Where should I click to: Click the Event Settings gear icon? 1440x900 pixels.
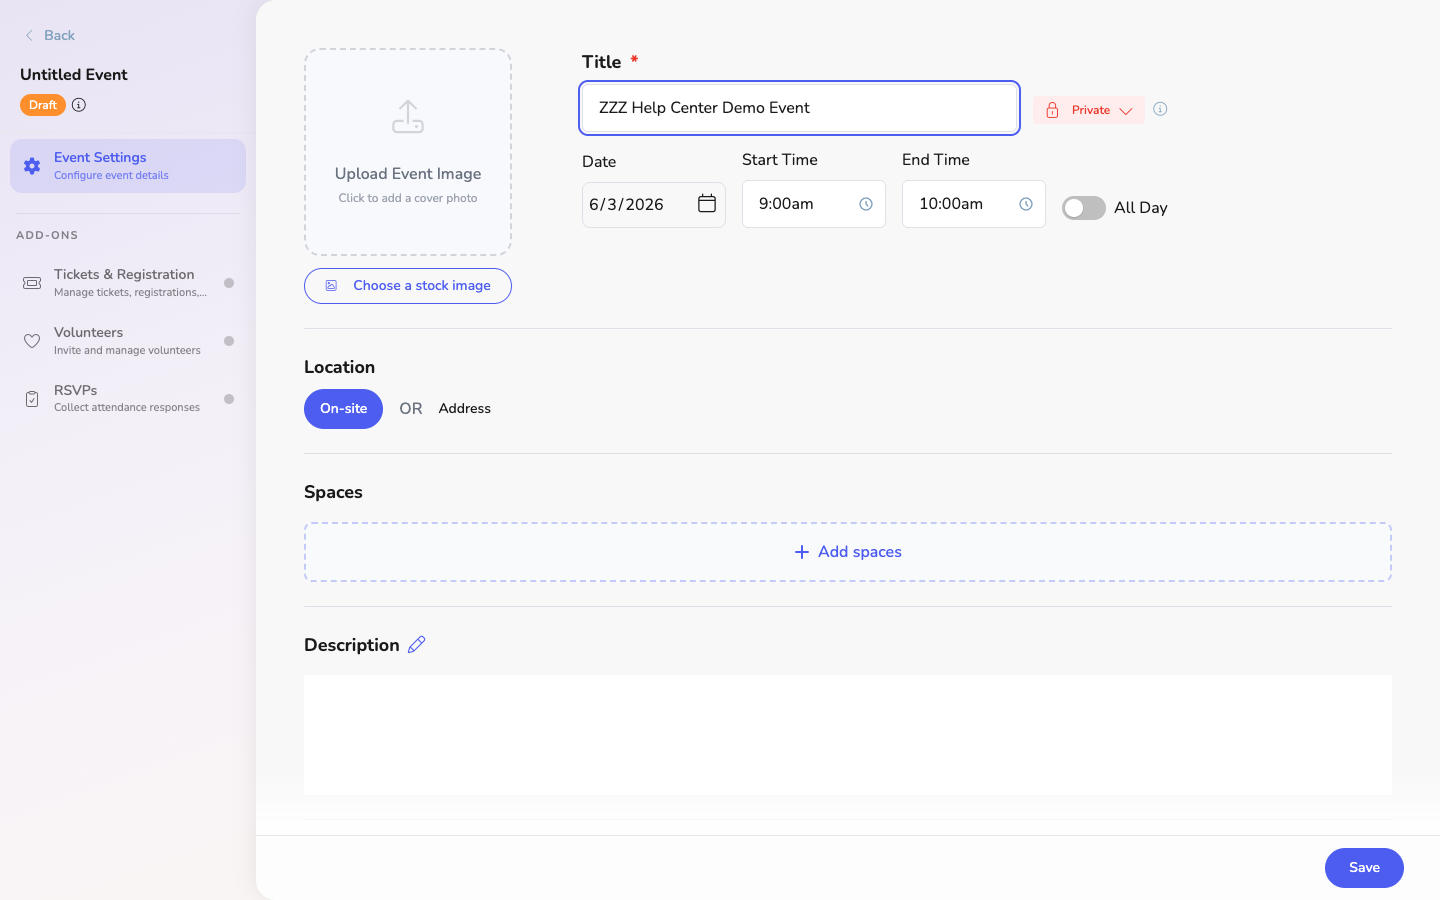32,166
